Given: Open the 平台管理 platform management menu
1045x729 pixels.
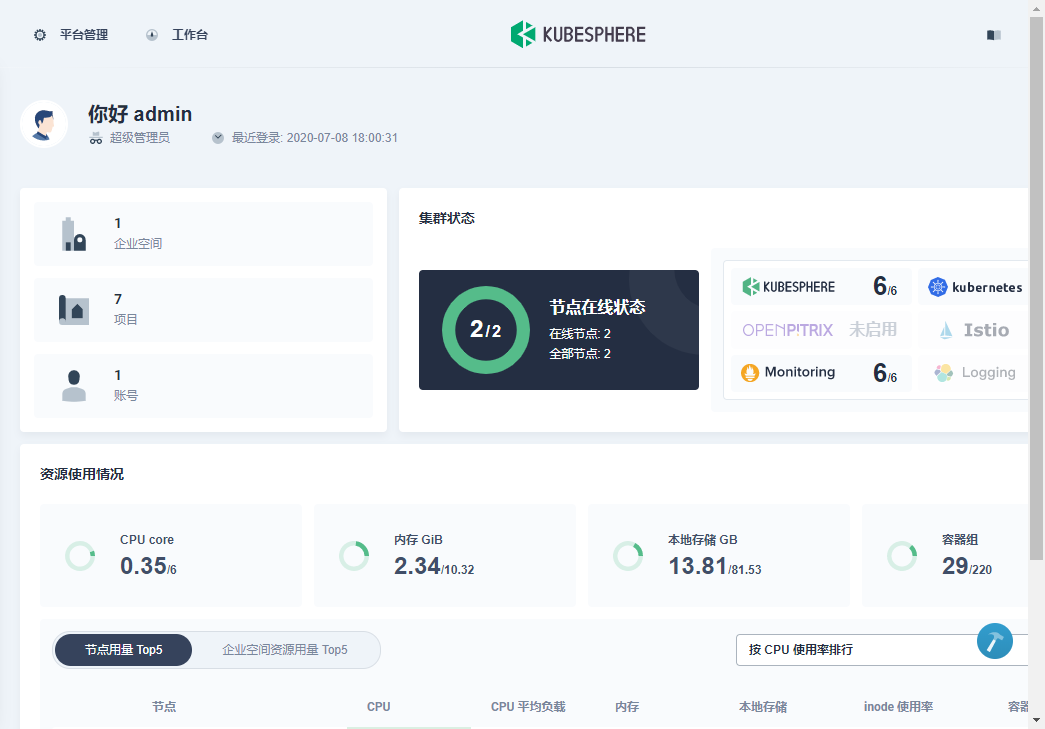Looking at the screenshot, I should pos(71,35).
